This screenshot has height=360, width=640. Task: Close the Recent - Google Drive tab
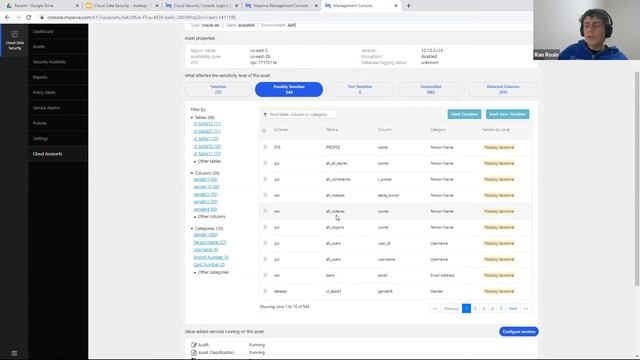77,6
